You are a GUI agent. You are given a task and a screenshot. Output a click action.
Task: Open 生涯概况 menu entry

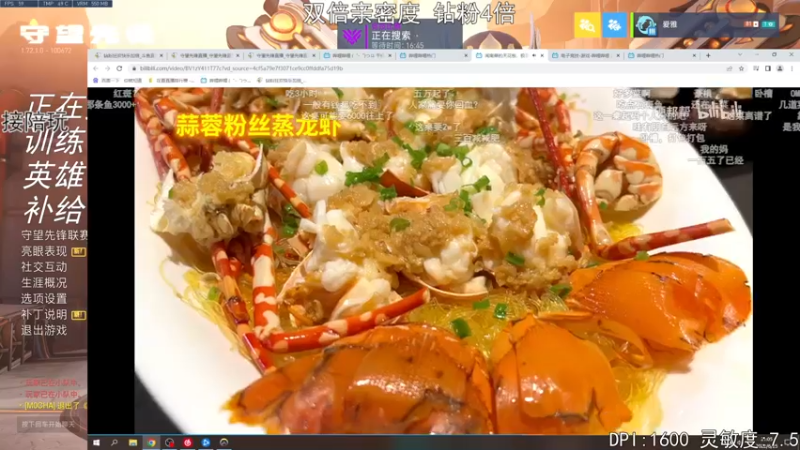pyautogui.click(x=44, y=283)
